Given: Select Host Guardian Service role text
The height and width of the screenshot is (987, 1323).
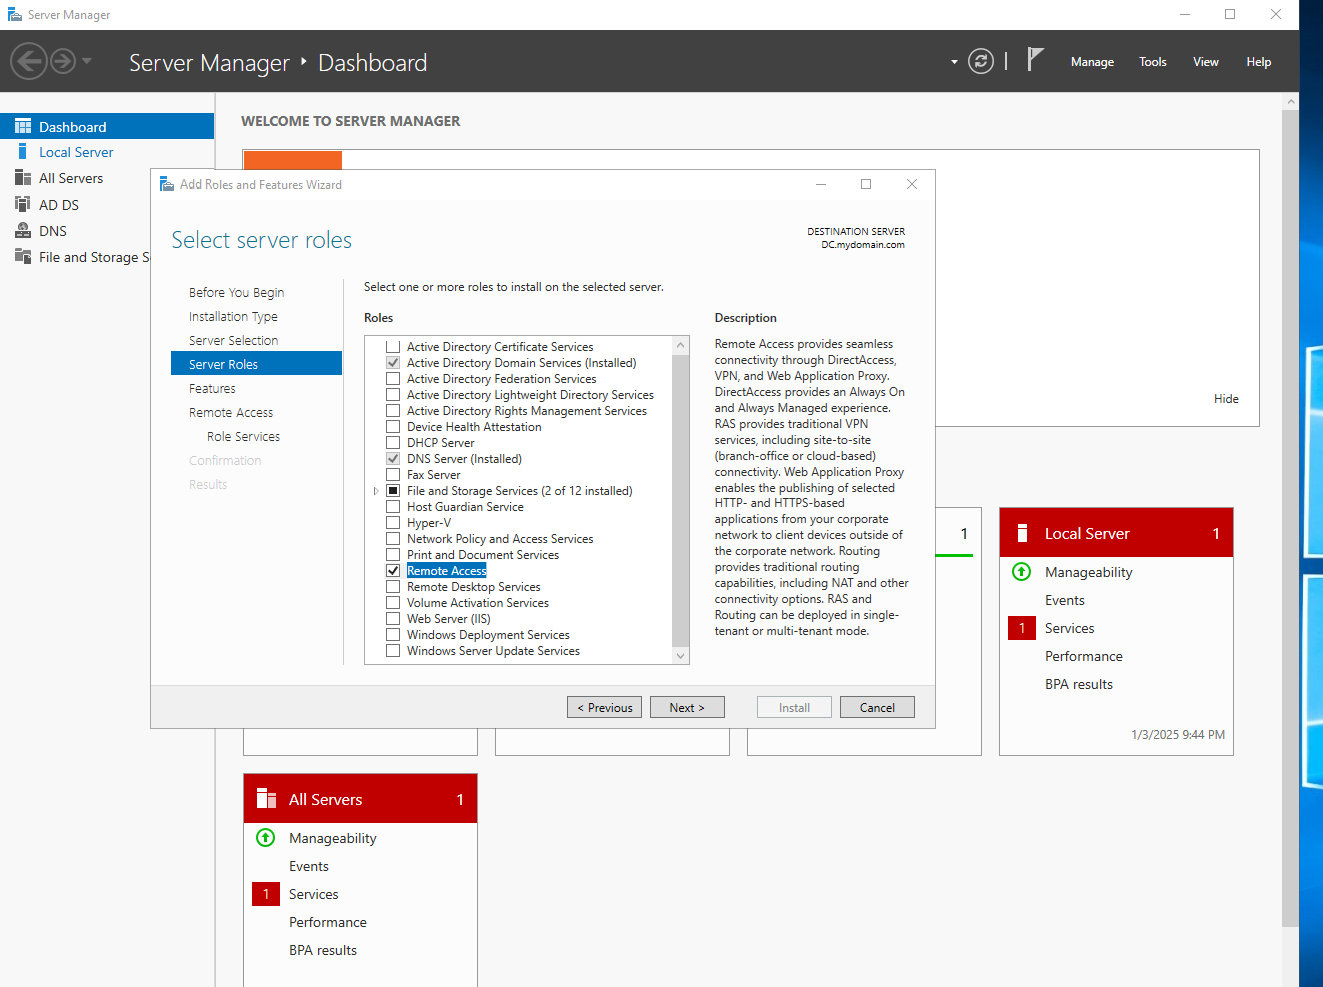Looking at the screenshot, I should (x=465, y=507).
